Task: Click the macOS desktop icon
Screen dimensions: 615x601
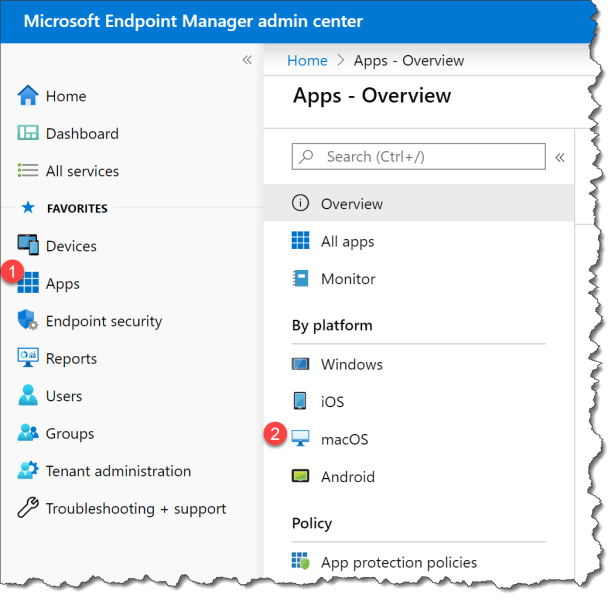Action: (300, 439)
